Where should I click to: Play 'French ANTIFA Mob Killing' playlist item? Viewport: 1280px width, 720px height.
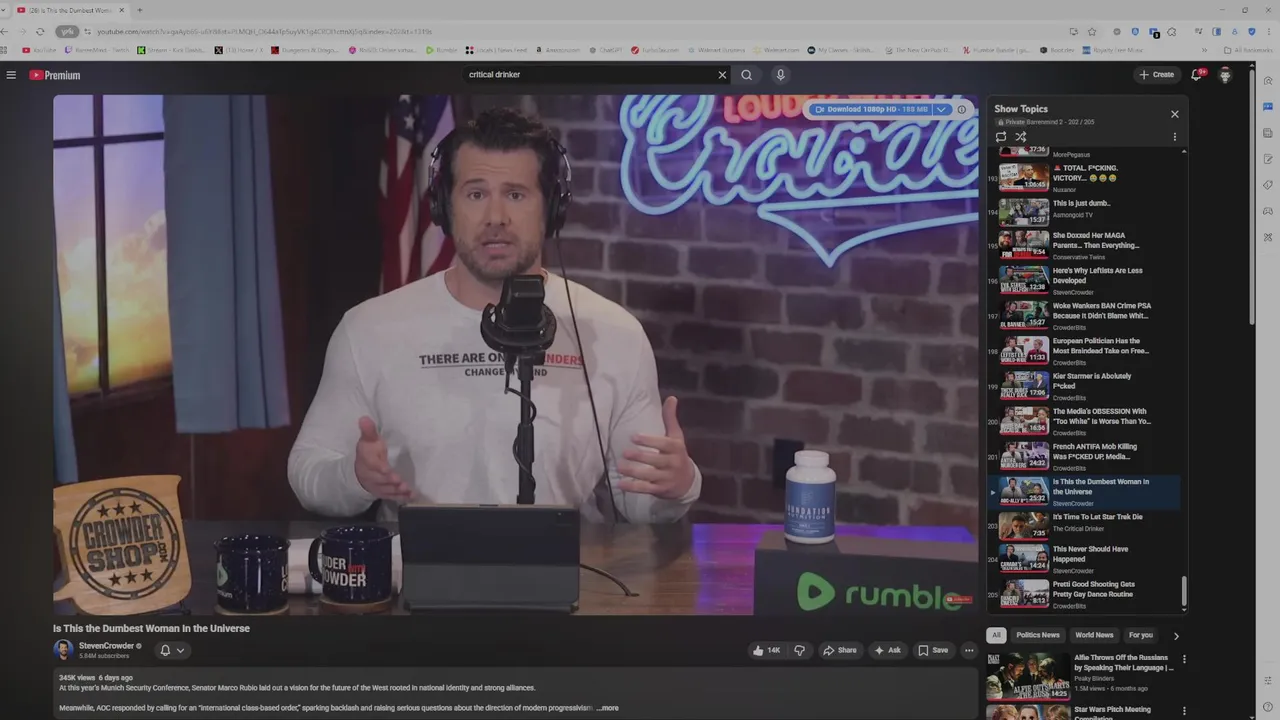tap(1085, 456)
